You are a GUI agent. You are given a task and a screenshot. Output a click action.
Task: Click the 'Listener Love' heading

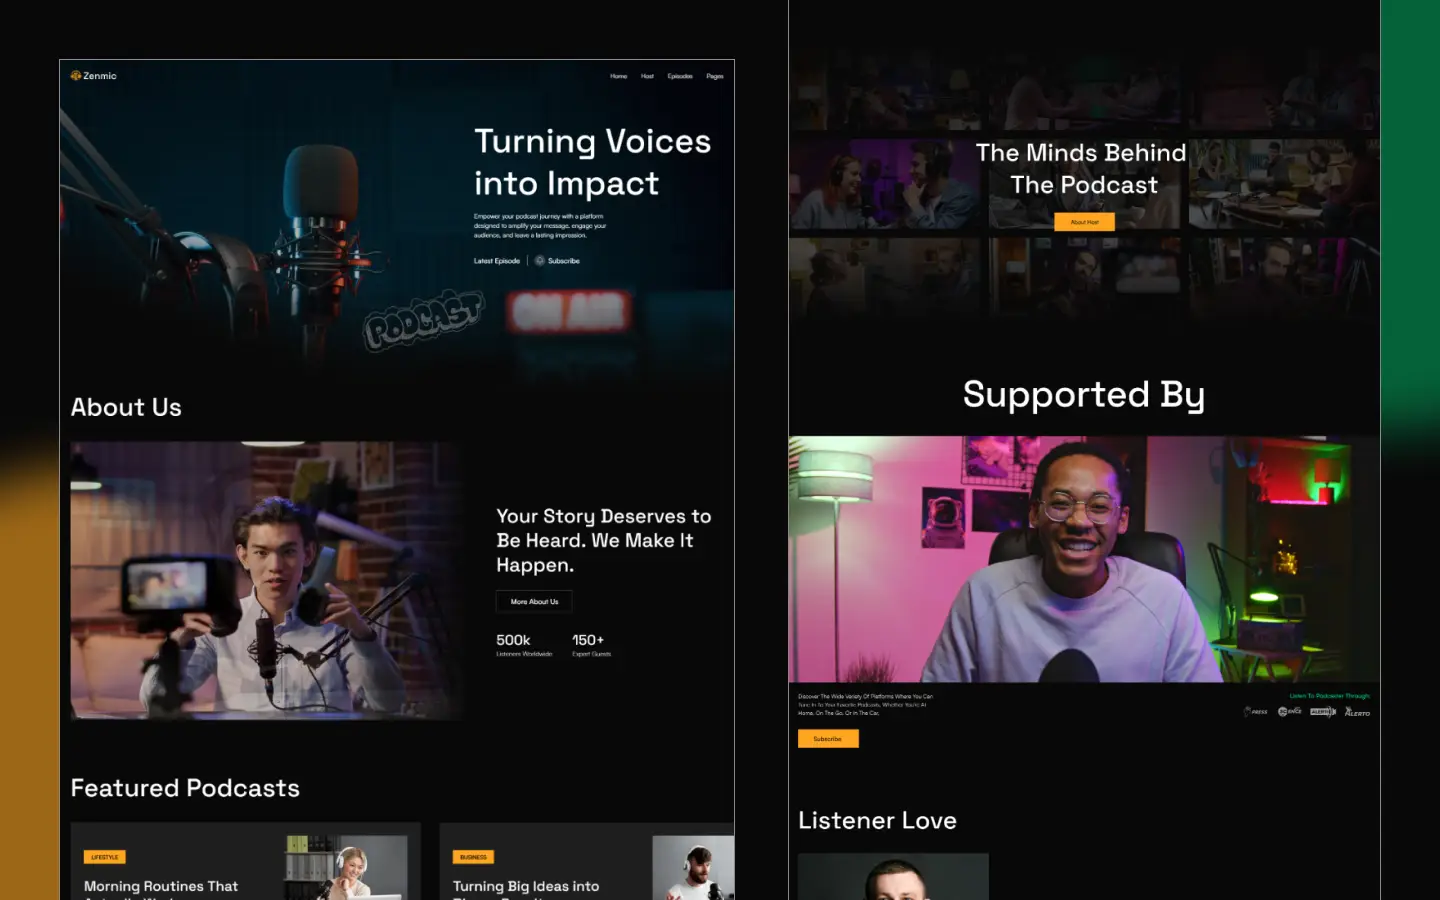(x=877, y=820)
